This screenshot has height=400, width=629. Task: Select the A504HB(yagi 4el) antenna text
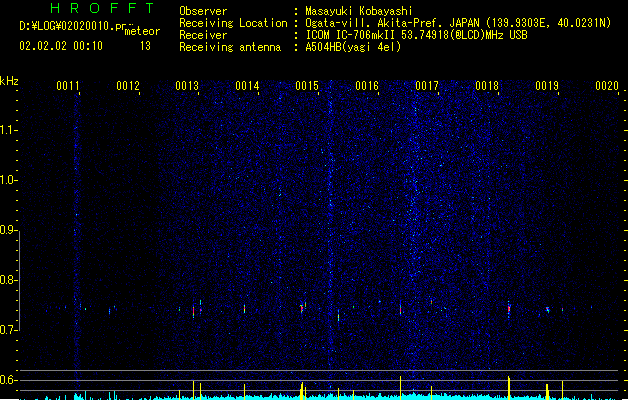[353, 47]
